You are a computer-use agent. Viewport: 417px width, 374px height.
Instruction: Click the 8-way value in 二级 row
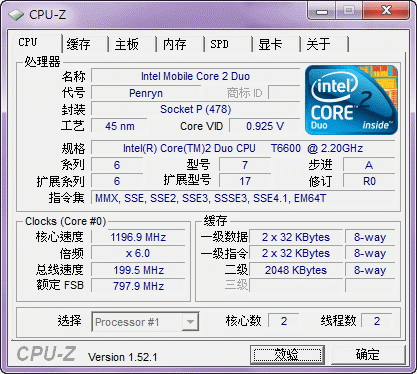click(370, 270)
